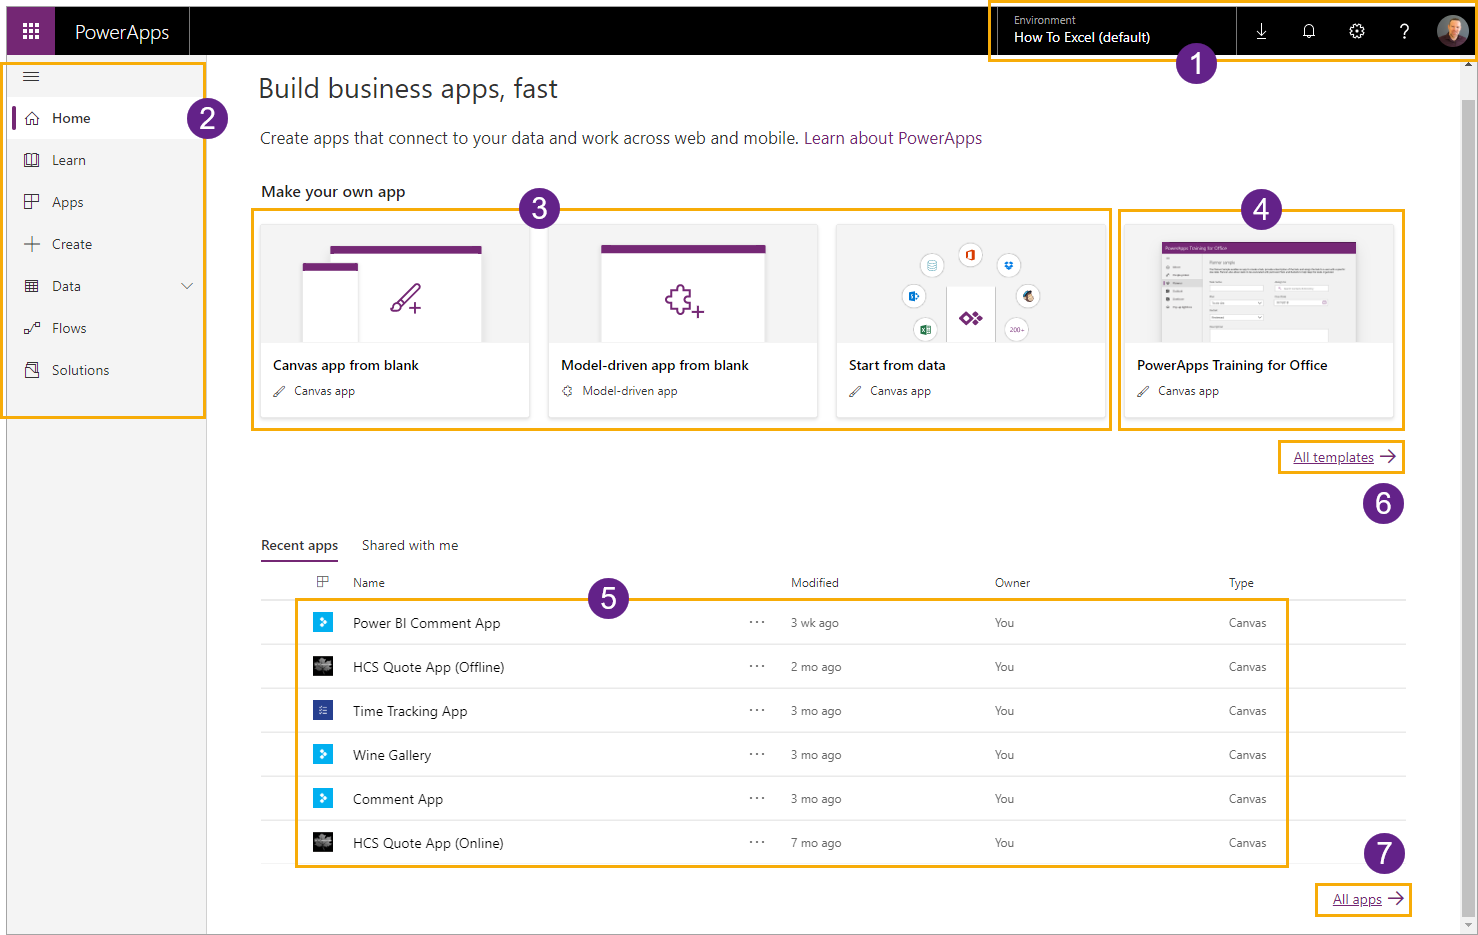Open the Power BI Comment App name
1478x935 pixels.
tap(427, 623)
